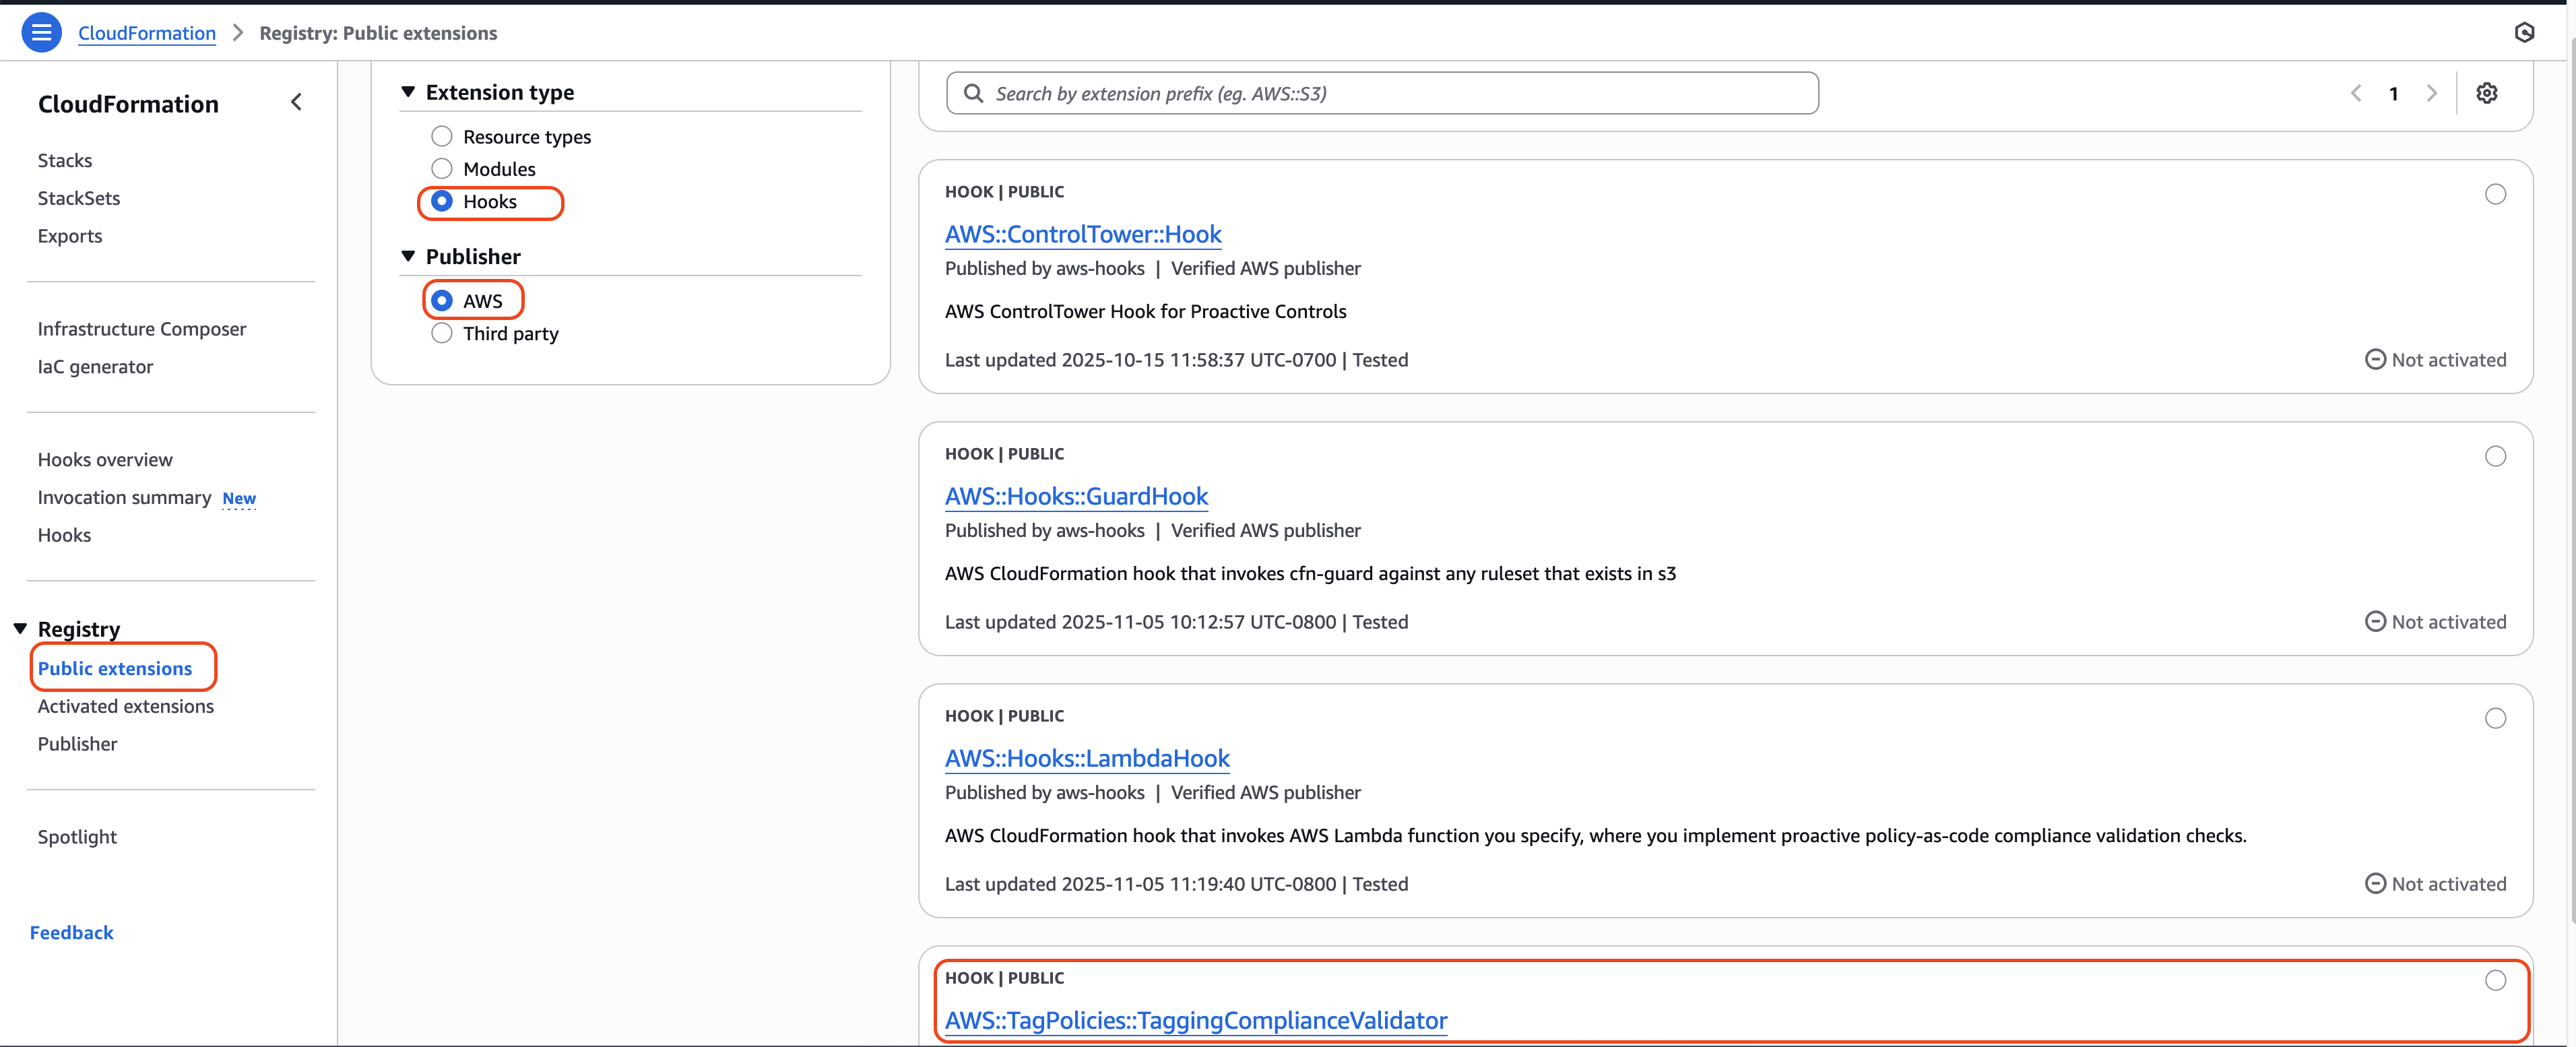The height and width of the screenshot is (1047, 2576).
Task: Open the Stacks page from sidebar
Action: 65,160
